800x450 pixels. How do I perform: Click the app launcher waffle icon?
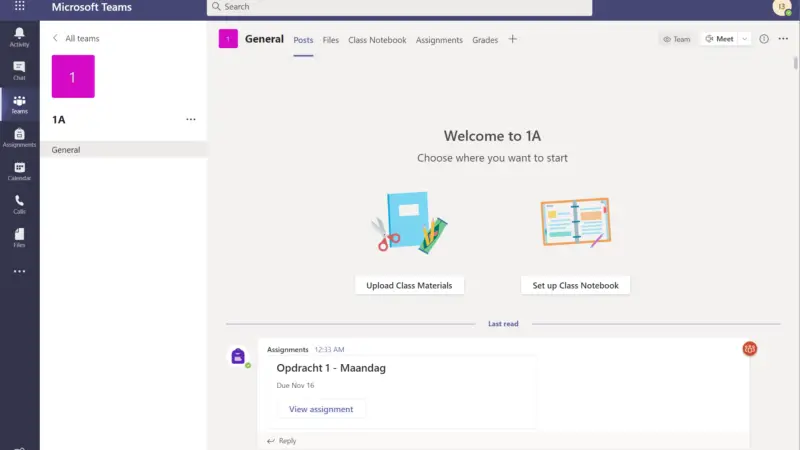click(x=19, y=7)
